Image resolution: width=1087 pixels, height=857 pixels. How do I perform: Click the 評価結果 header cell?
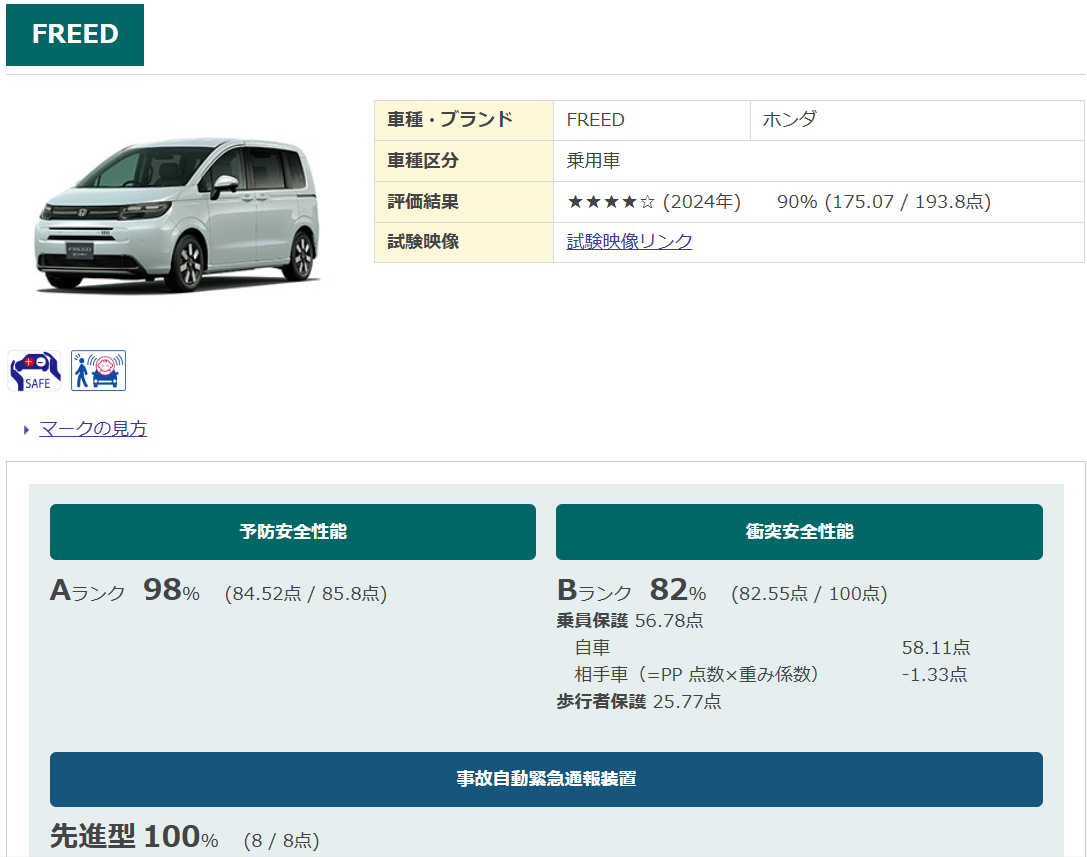(x=464, y=202)
